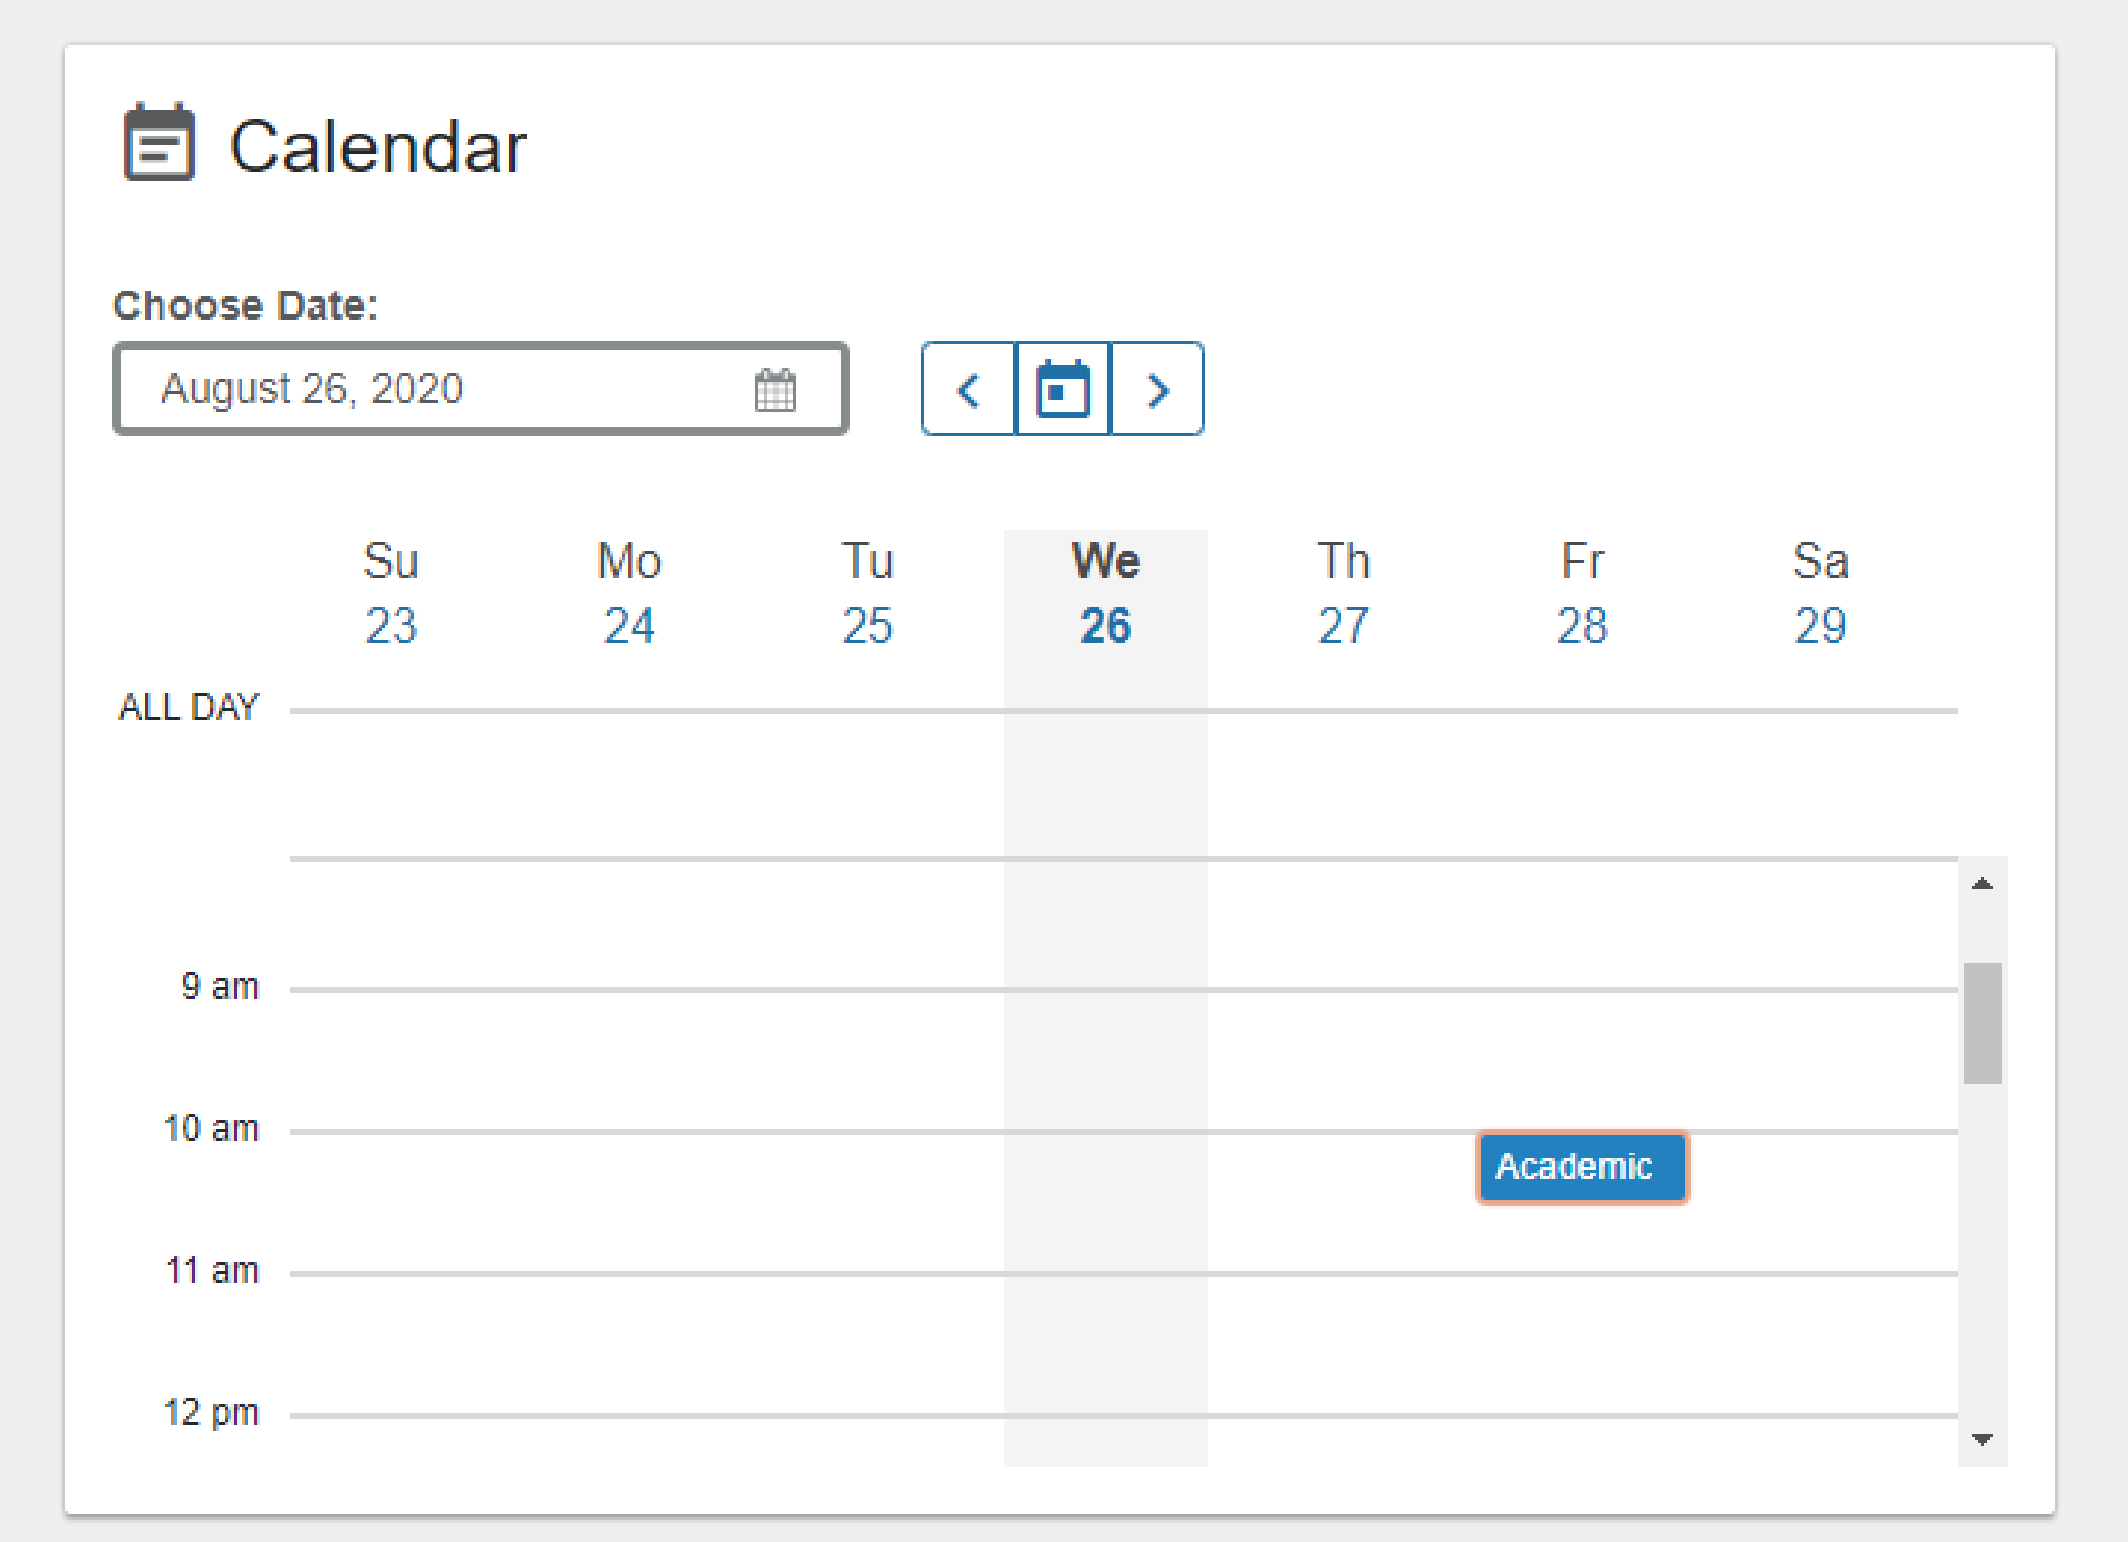The height and width of the screenshot is (1542, 2128).
Task: Click the previous week arrow button
Action: coord(968,389)
